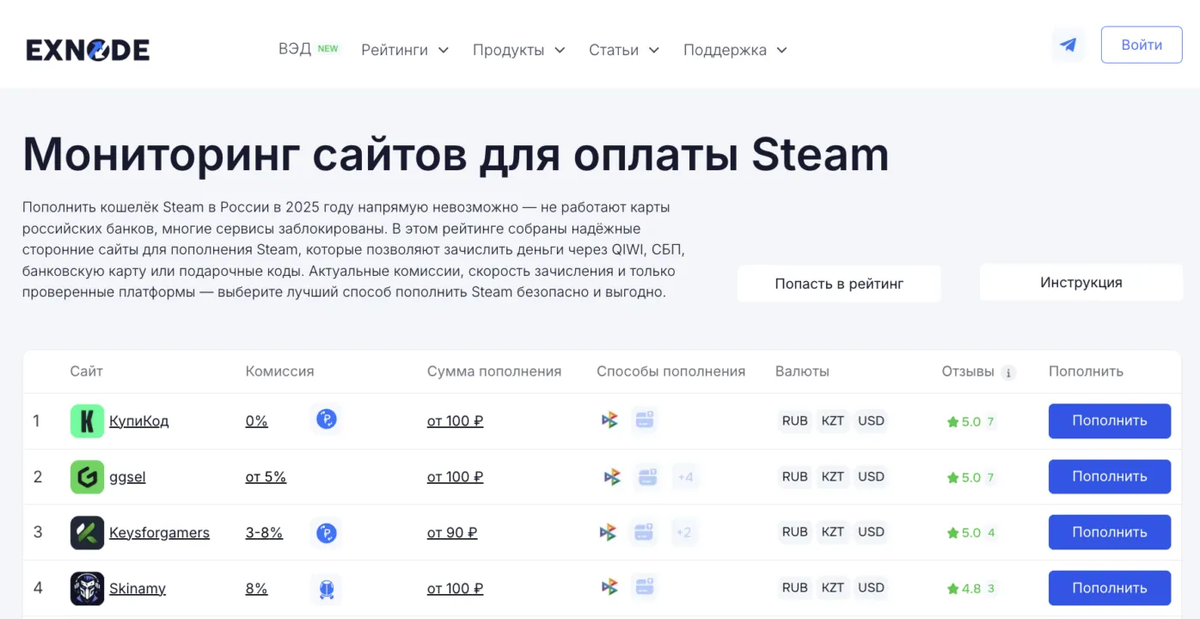1200x619 pixels.
Task: Click the bank card payment icon in ggsel row
Action: point(645,477)
